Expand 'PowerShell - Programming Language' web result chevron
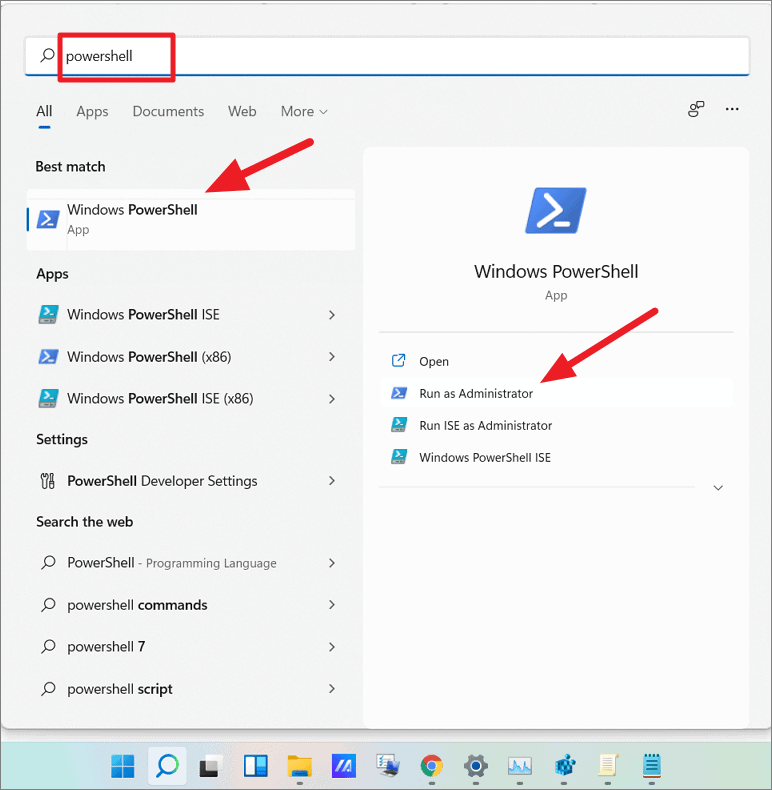Screen dimensions: 772x790 tap(332, 563)
